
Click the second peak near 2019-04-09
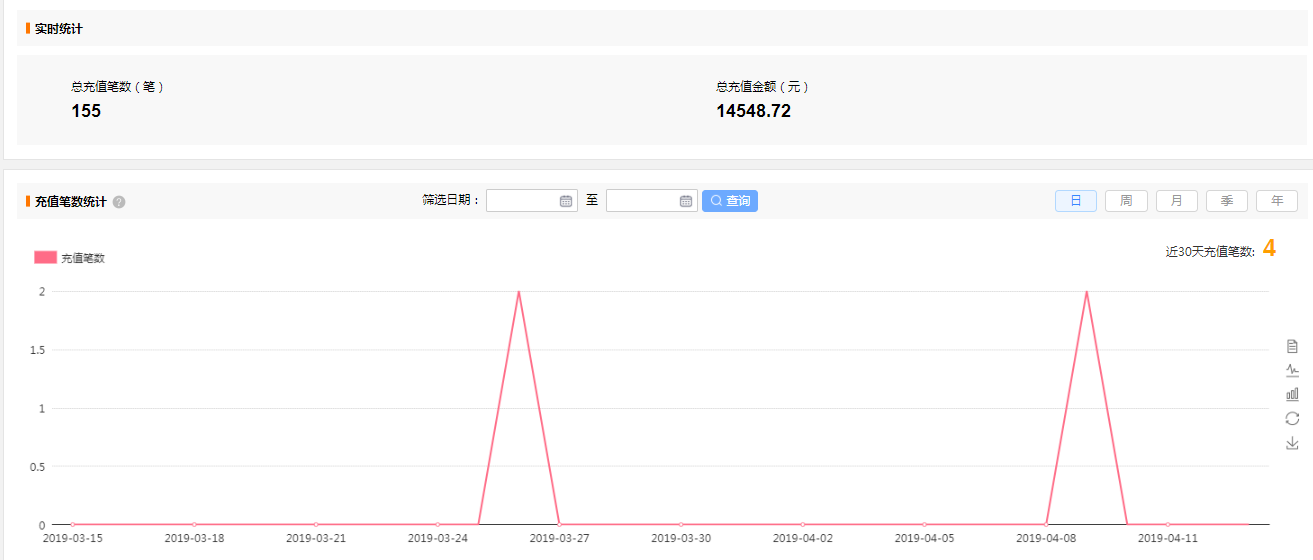1086,292
